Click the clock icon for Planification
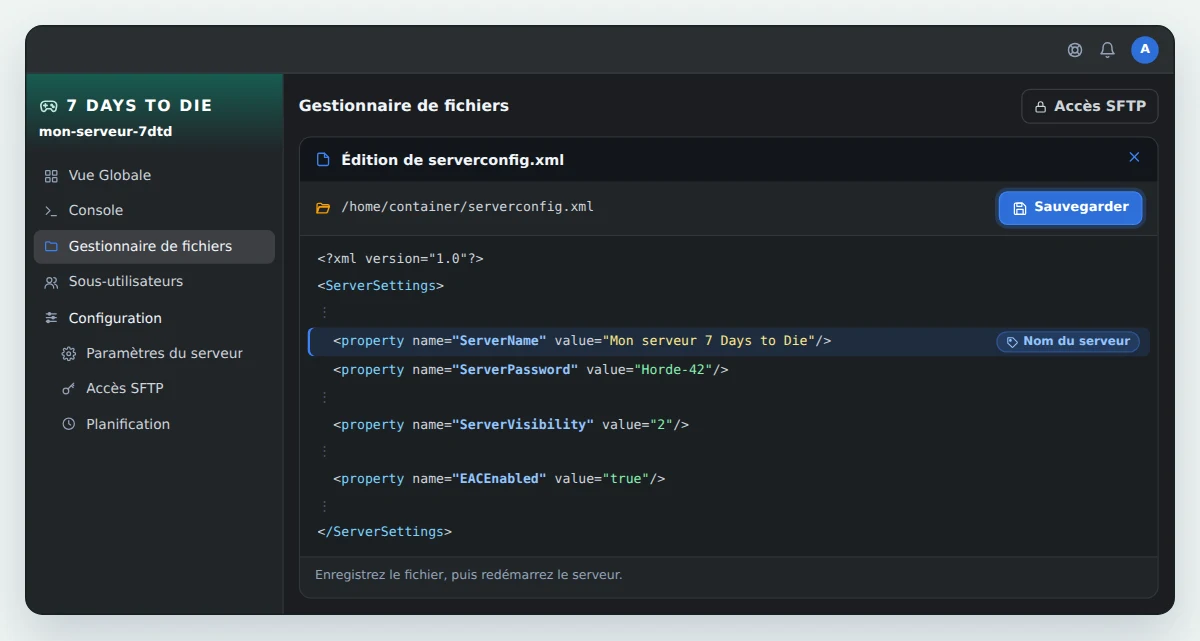The image size is (1200, 641). [x=69, y=424]
